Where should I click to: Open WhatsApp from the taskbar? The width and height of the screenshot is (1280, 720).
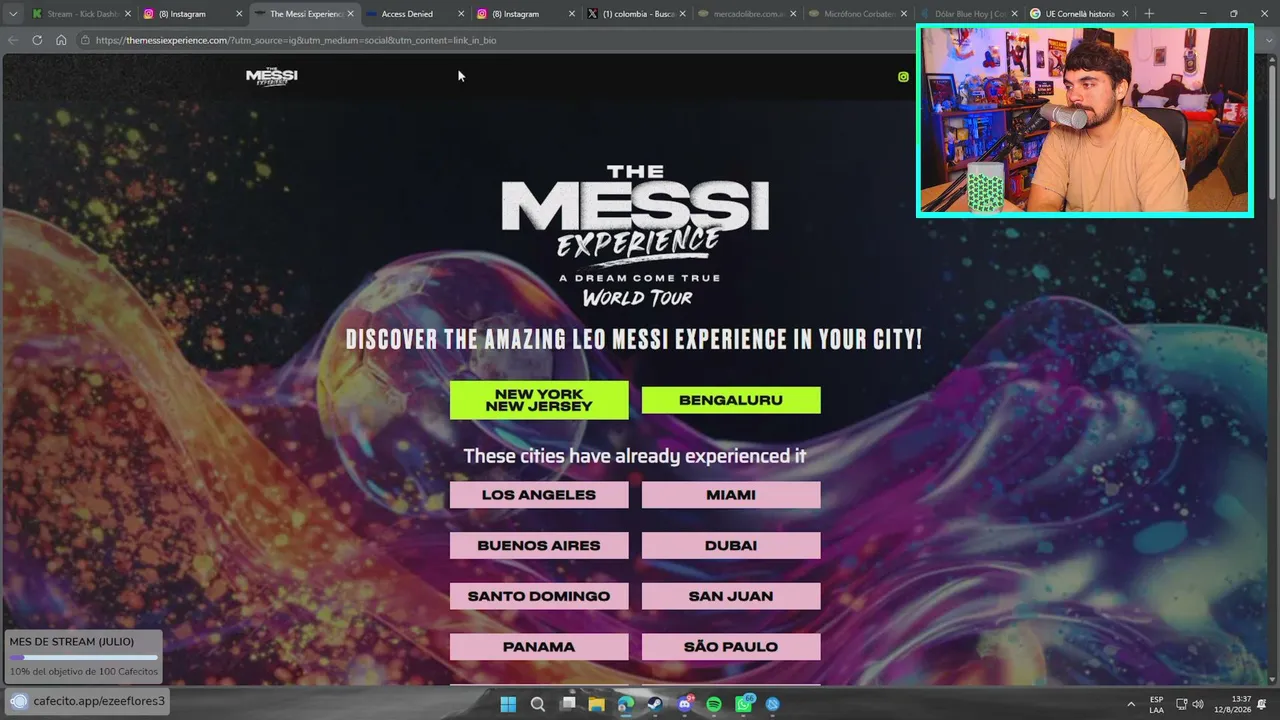(x=744, y=704)
